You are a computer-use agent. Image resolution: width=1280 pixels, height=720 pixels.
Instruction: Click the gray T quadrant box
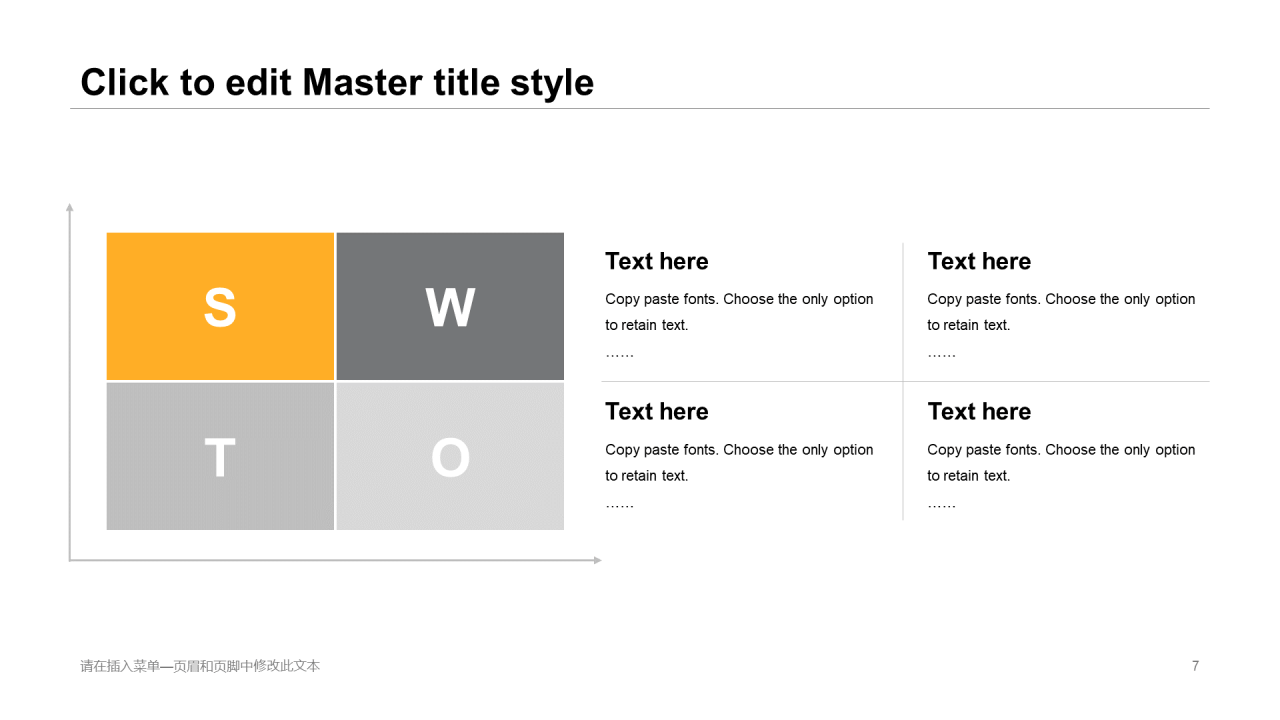[220, 456]
